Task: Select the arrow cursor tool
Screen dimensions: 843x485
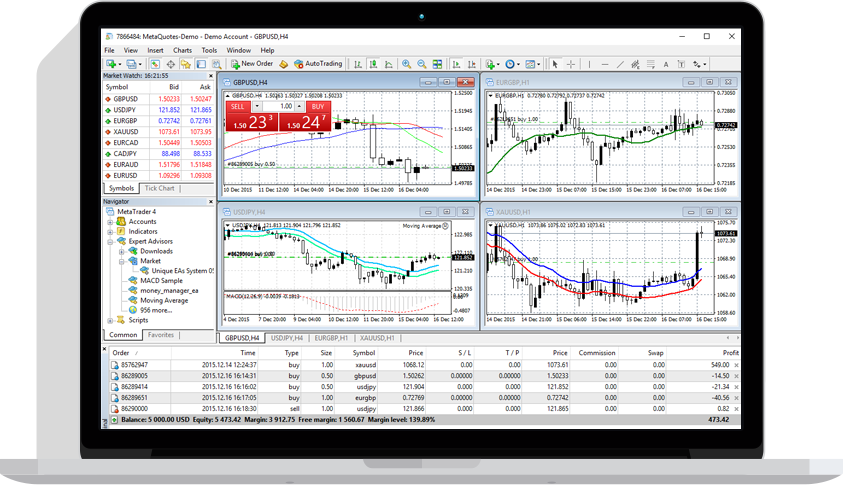Action: [x=556, y=64]
